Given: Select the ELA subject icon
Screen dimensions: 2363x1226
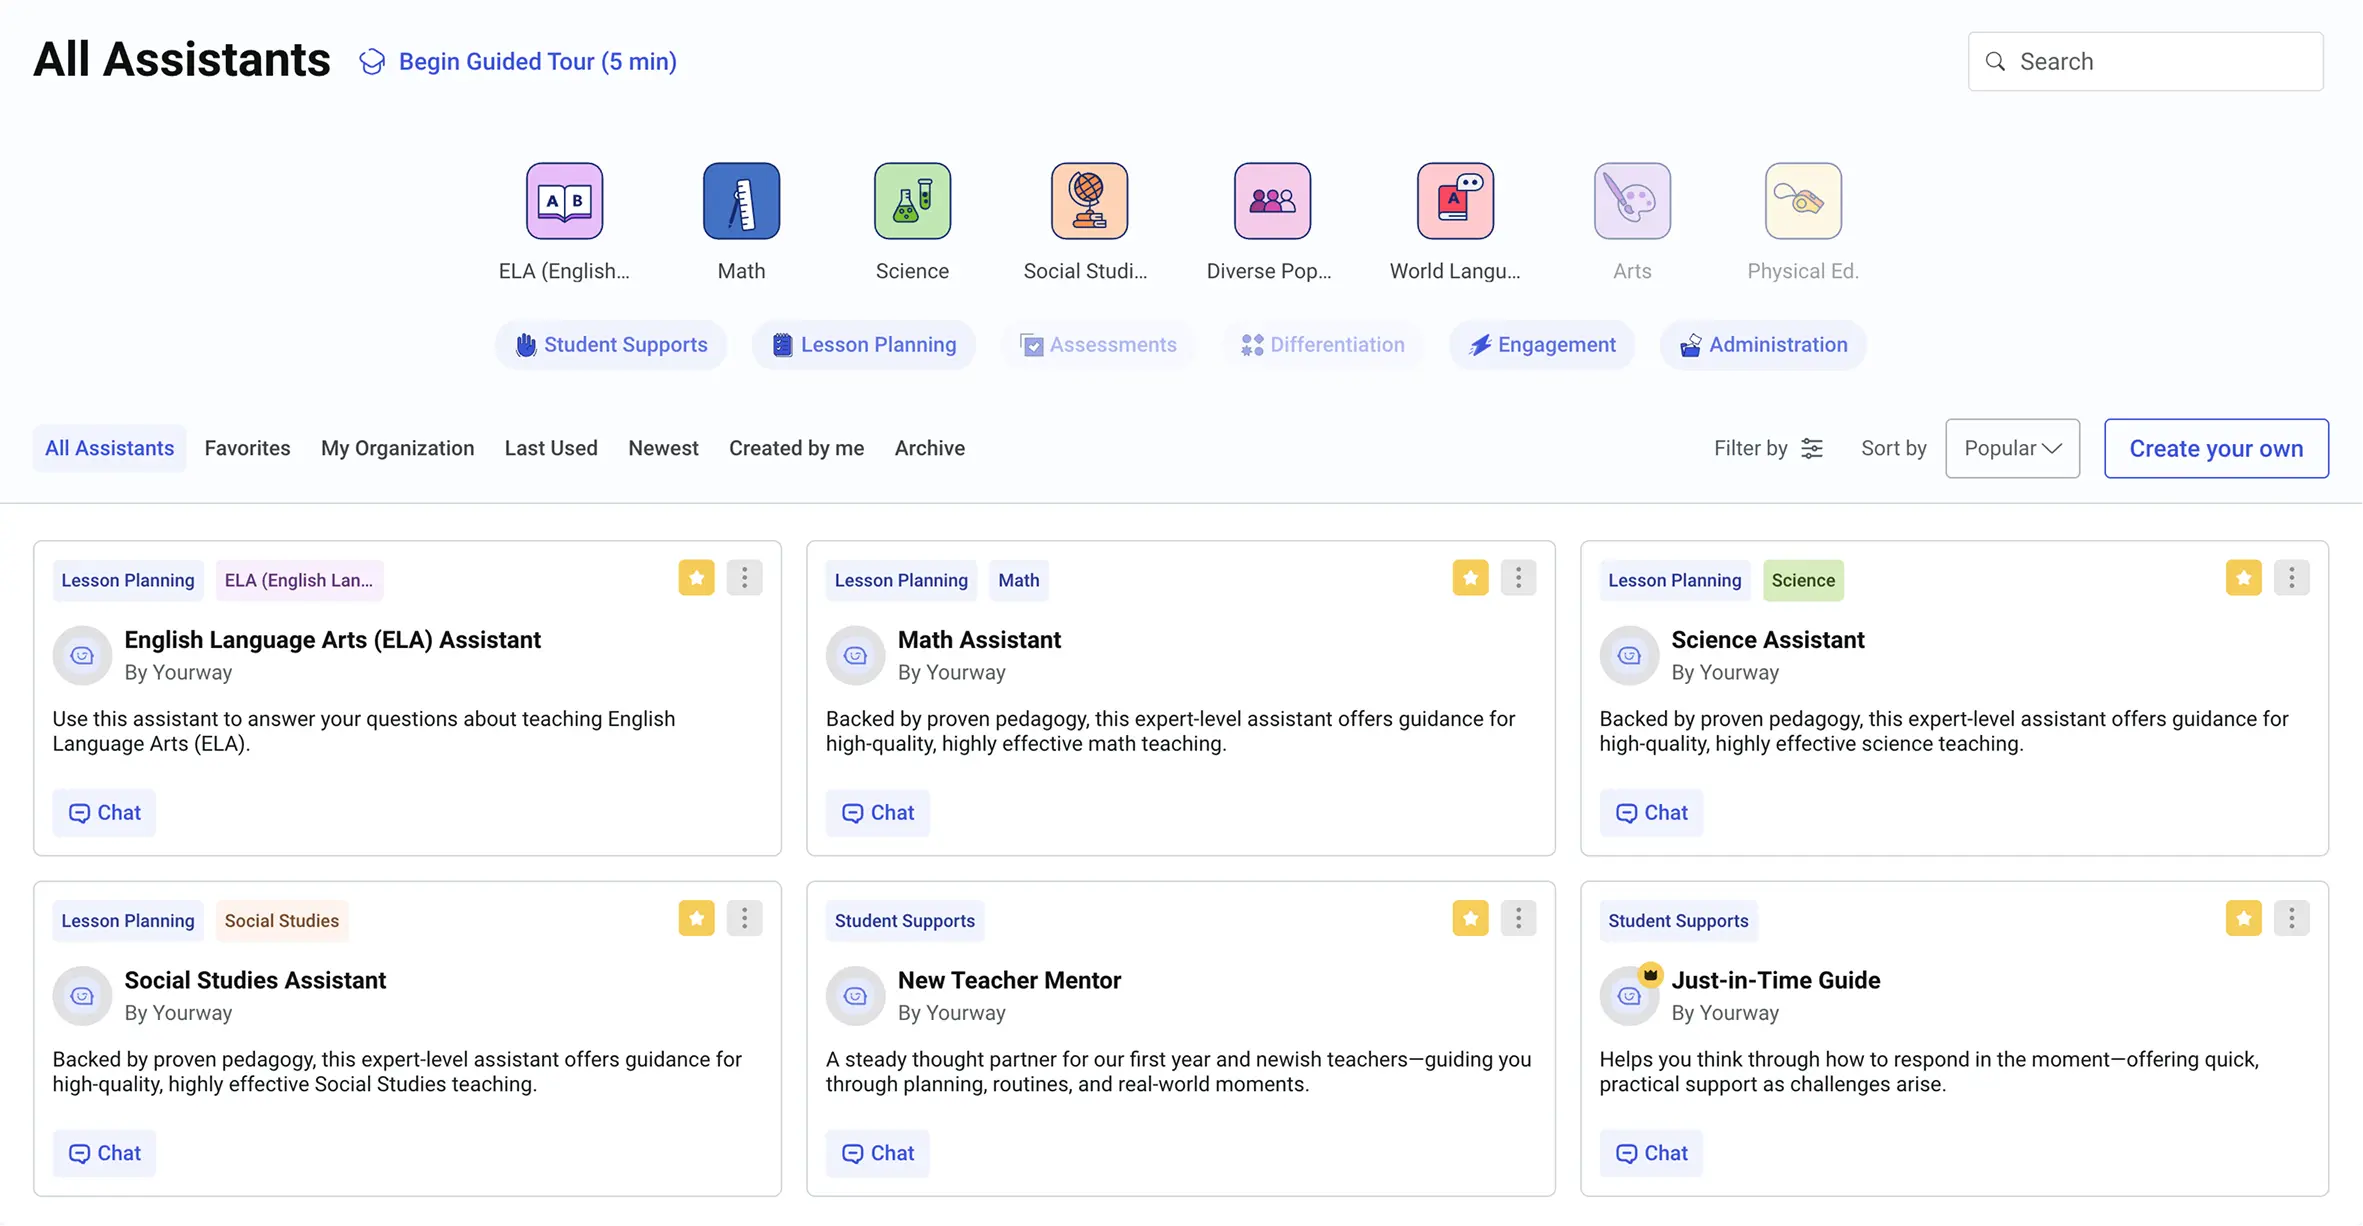Looking at the screenshot, I should tap(564, 201).
